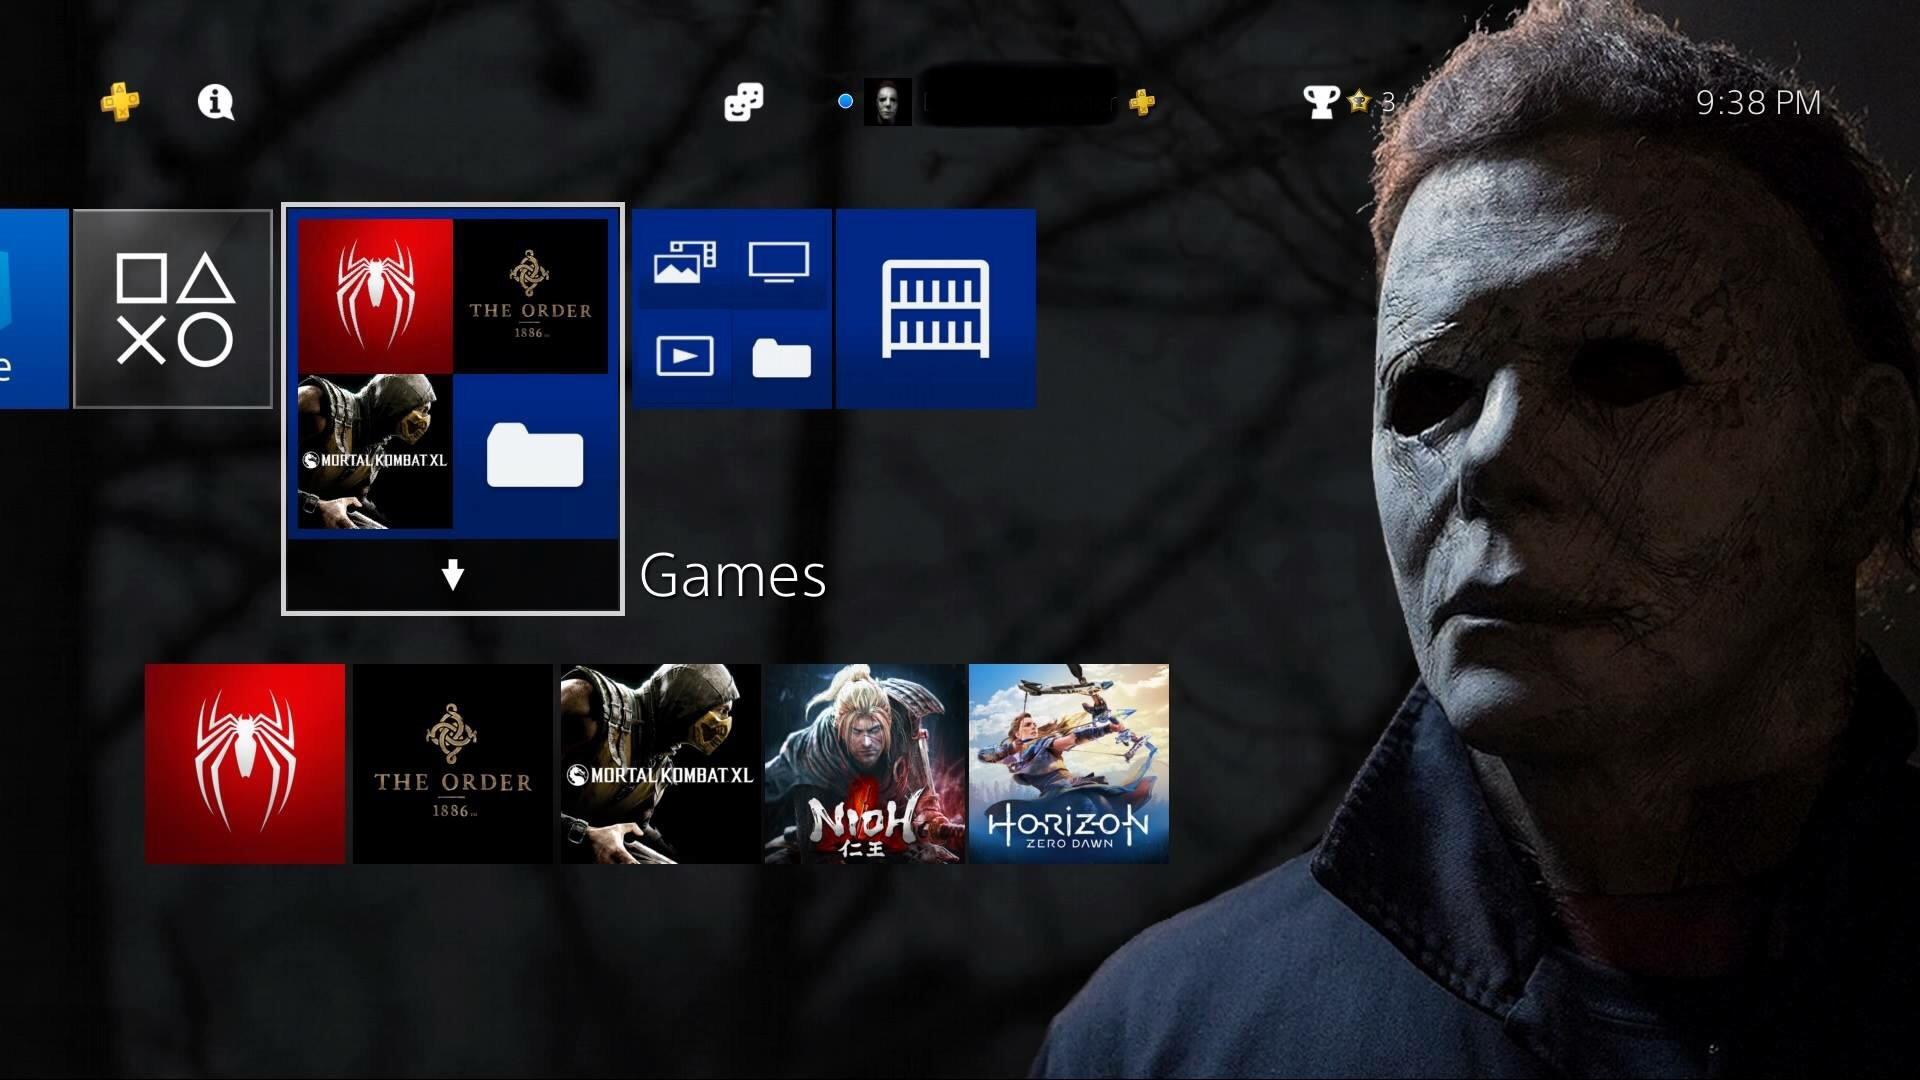Click the online status indicator dot
The image size is (1920, 1080).
pyautogui.click(x=845, y=100)
